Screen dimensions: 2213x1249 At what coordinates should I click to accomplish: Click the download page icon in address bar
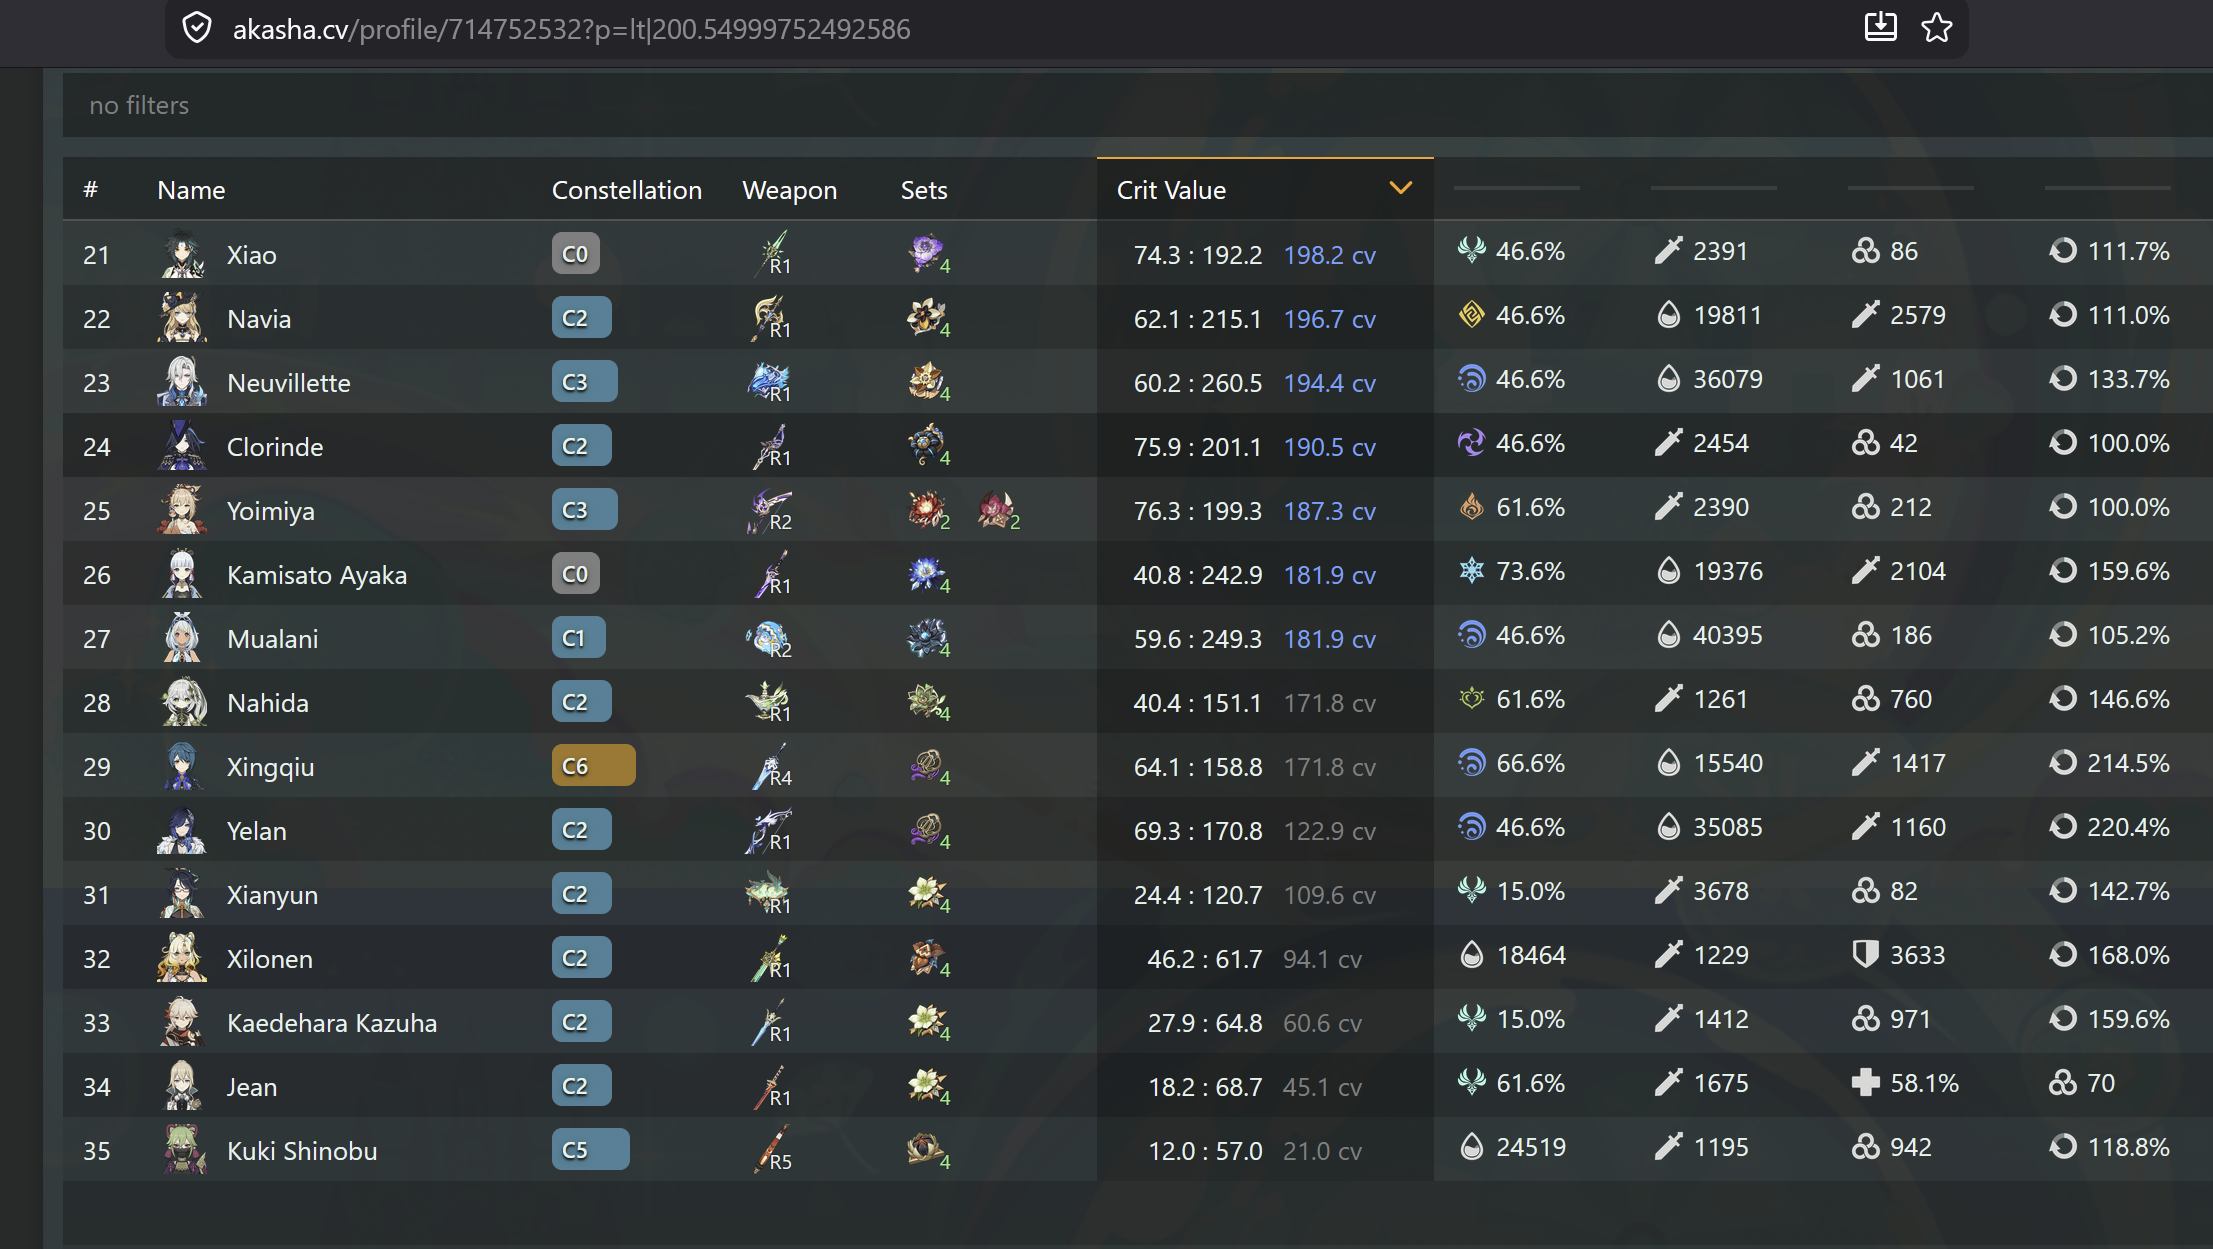(1880, 27)
